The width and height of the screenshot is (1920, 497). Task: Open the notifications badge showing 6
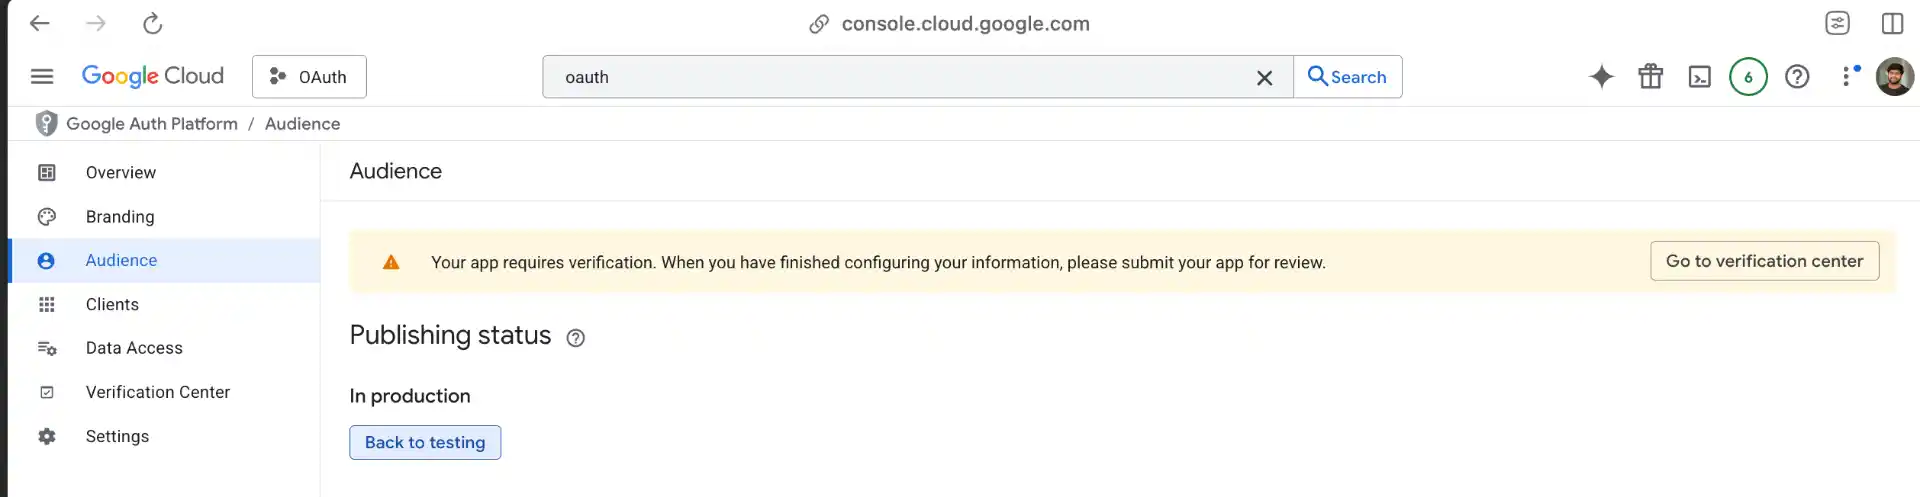(x=1748, y=77)
